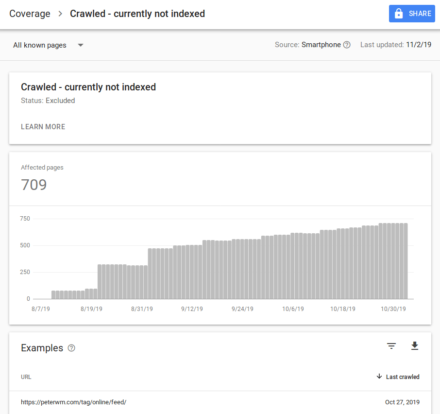This screenshot has width=440, height=414.
Task: Open the Source help question mark icon
Action: pos(347,45)
